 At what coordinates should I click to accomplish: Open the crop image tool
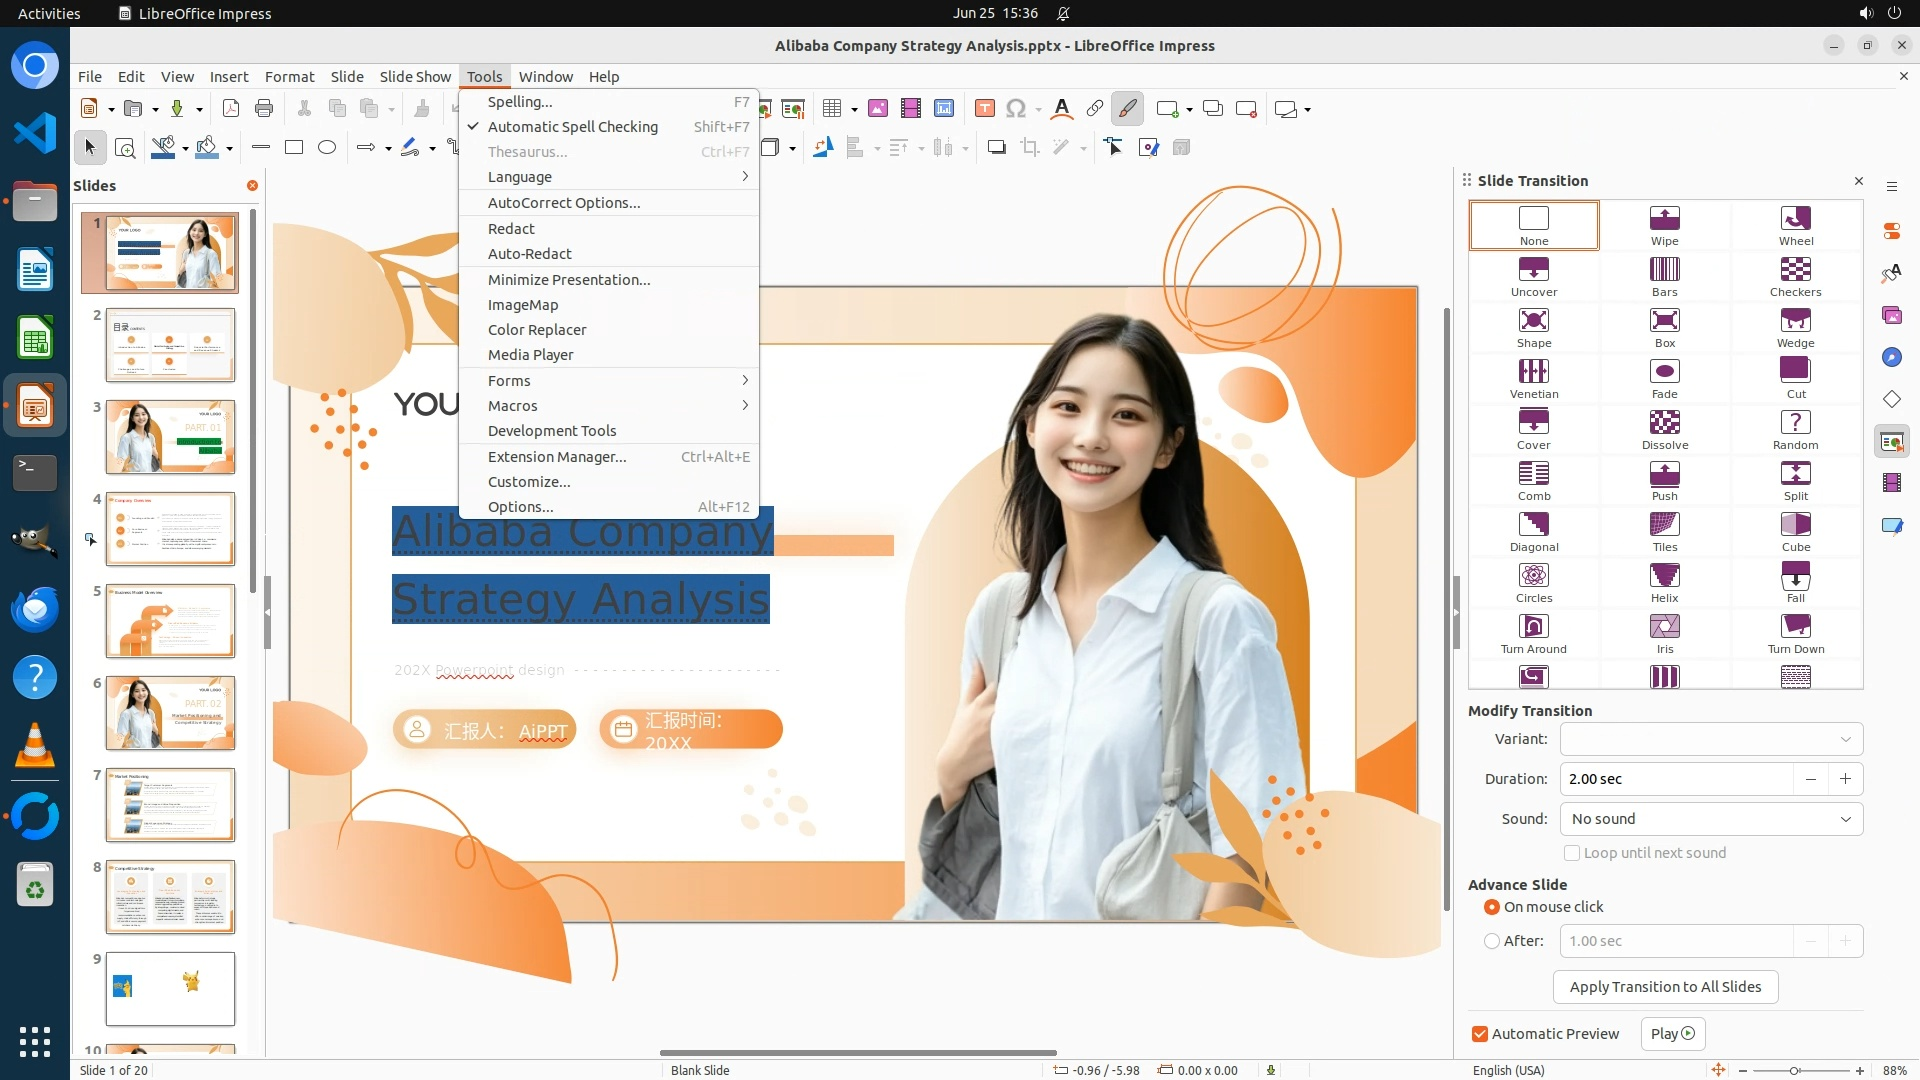1029,148
